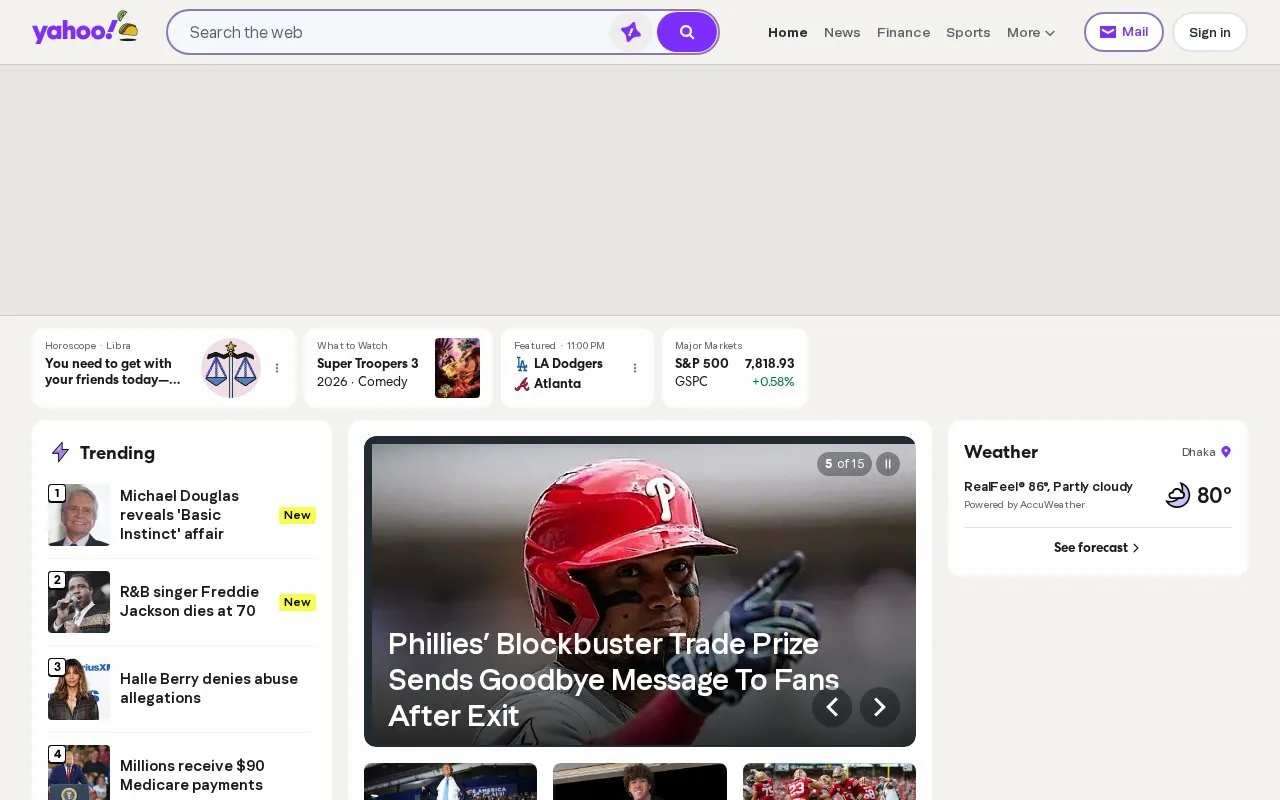
Task: Click the rank 4 badge in Trending
Action: (57, 754)
